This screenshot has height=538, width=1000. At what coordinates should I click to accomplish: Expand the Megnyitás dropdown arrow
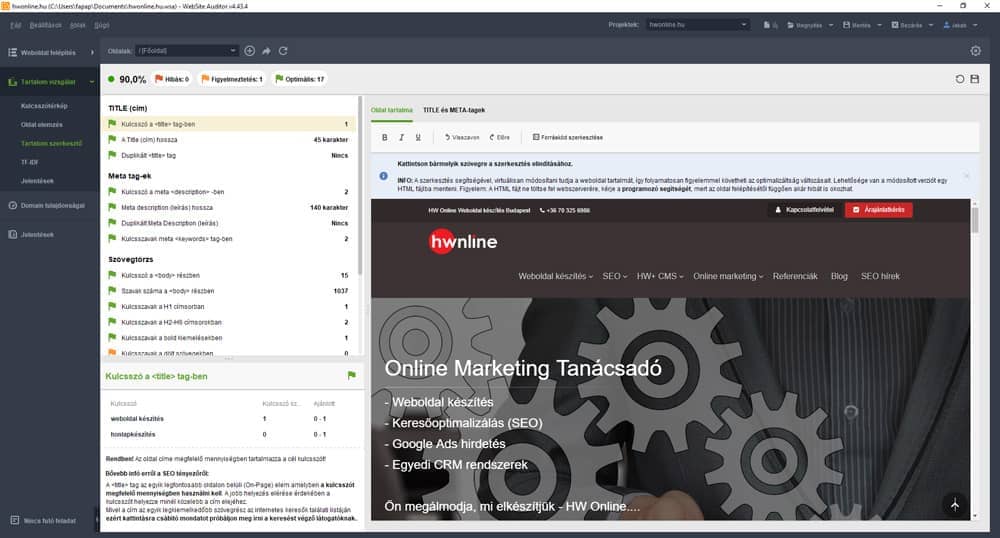tap(831, 25)
